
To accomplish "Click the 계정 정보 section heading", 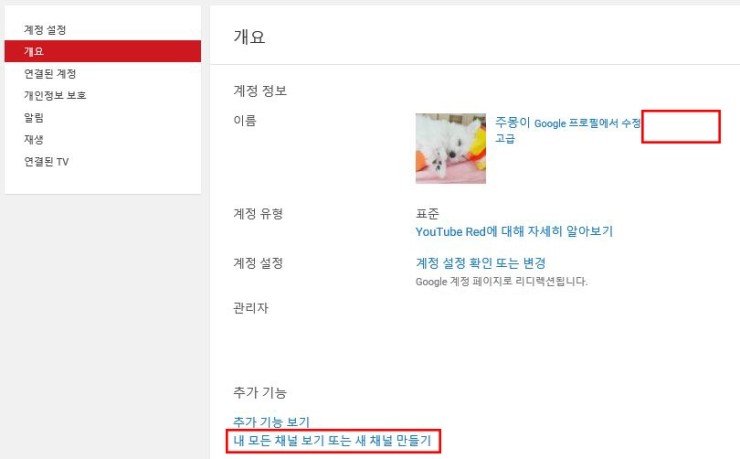I will coord(260,91).
